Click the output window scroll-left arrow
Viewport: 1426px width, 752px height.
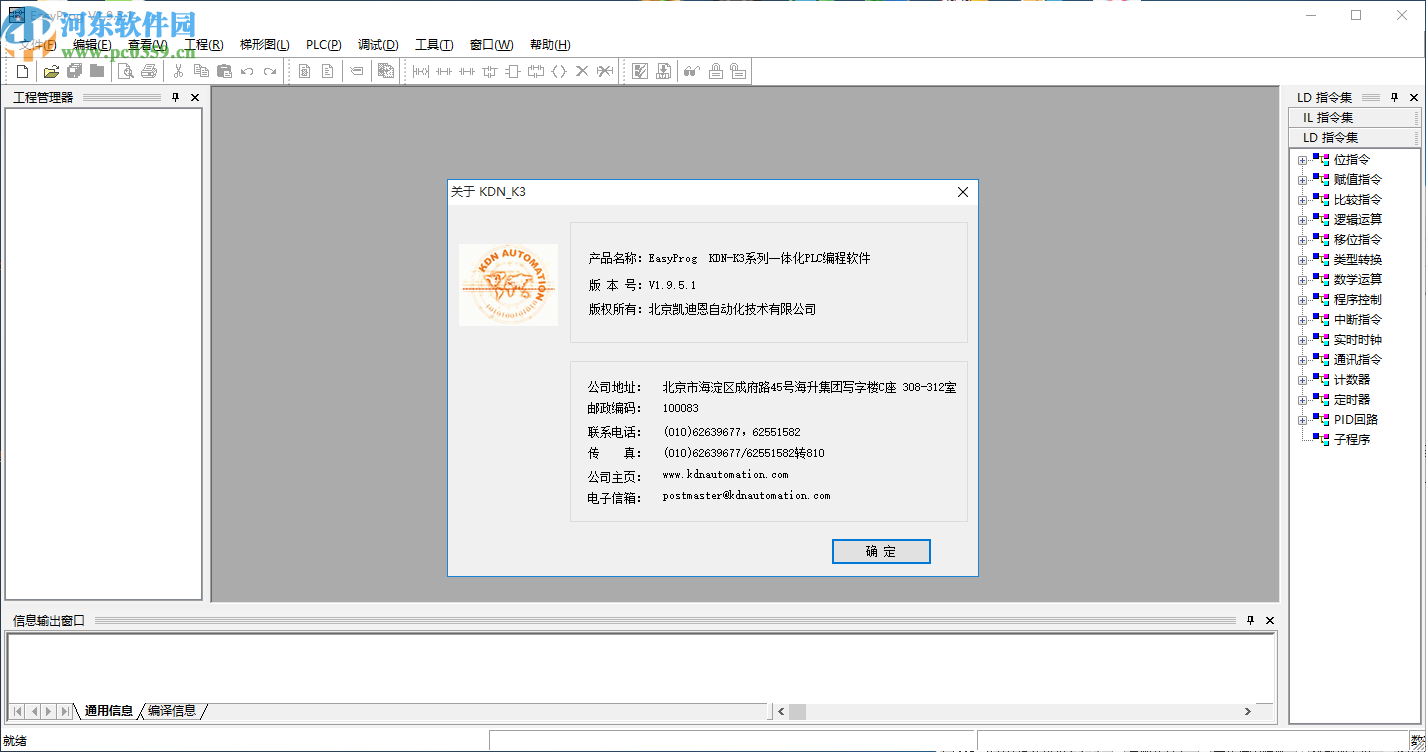coord(780,711)
